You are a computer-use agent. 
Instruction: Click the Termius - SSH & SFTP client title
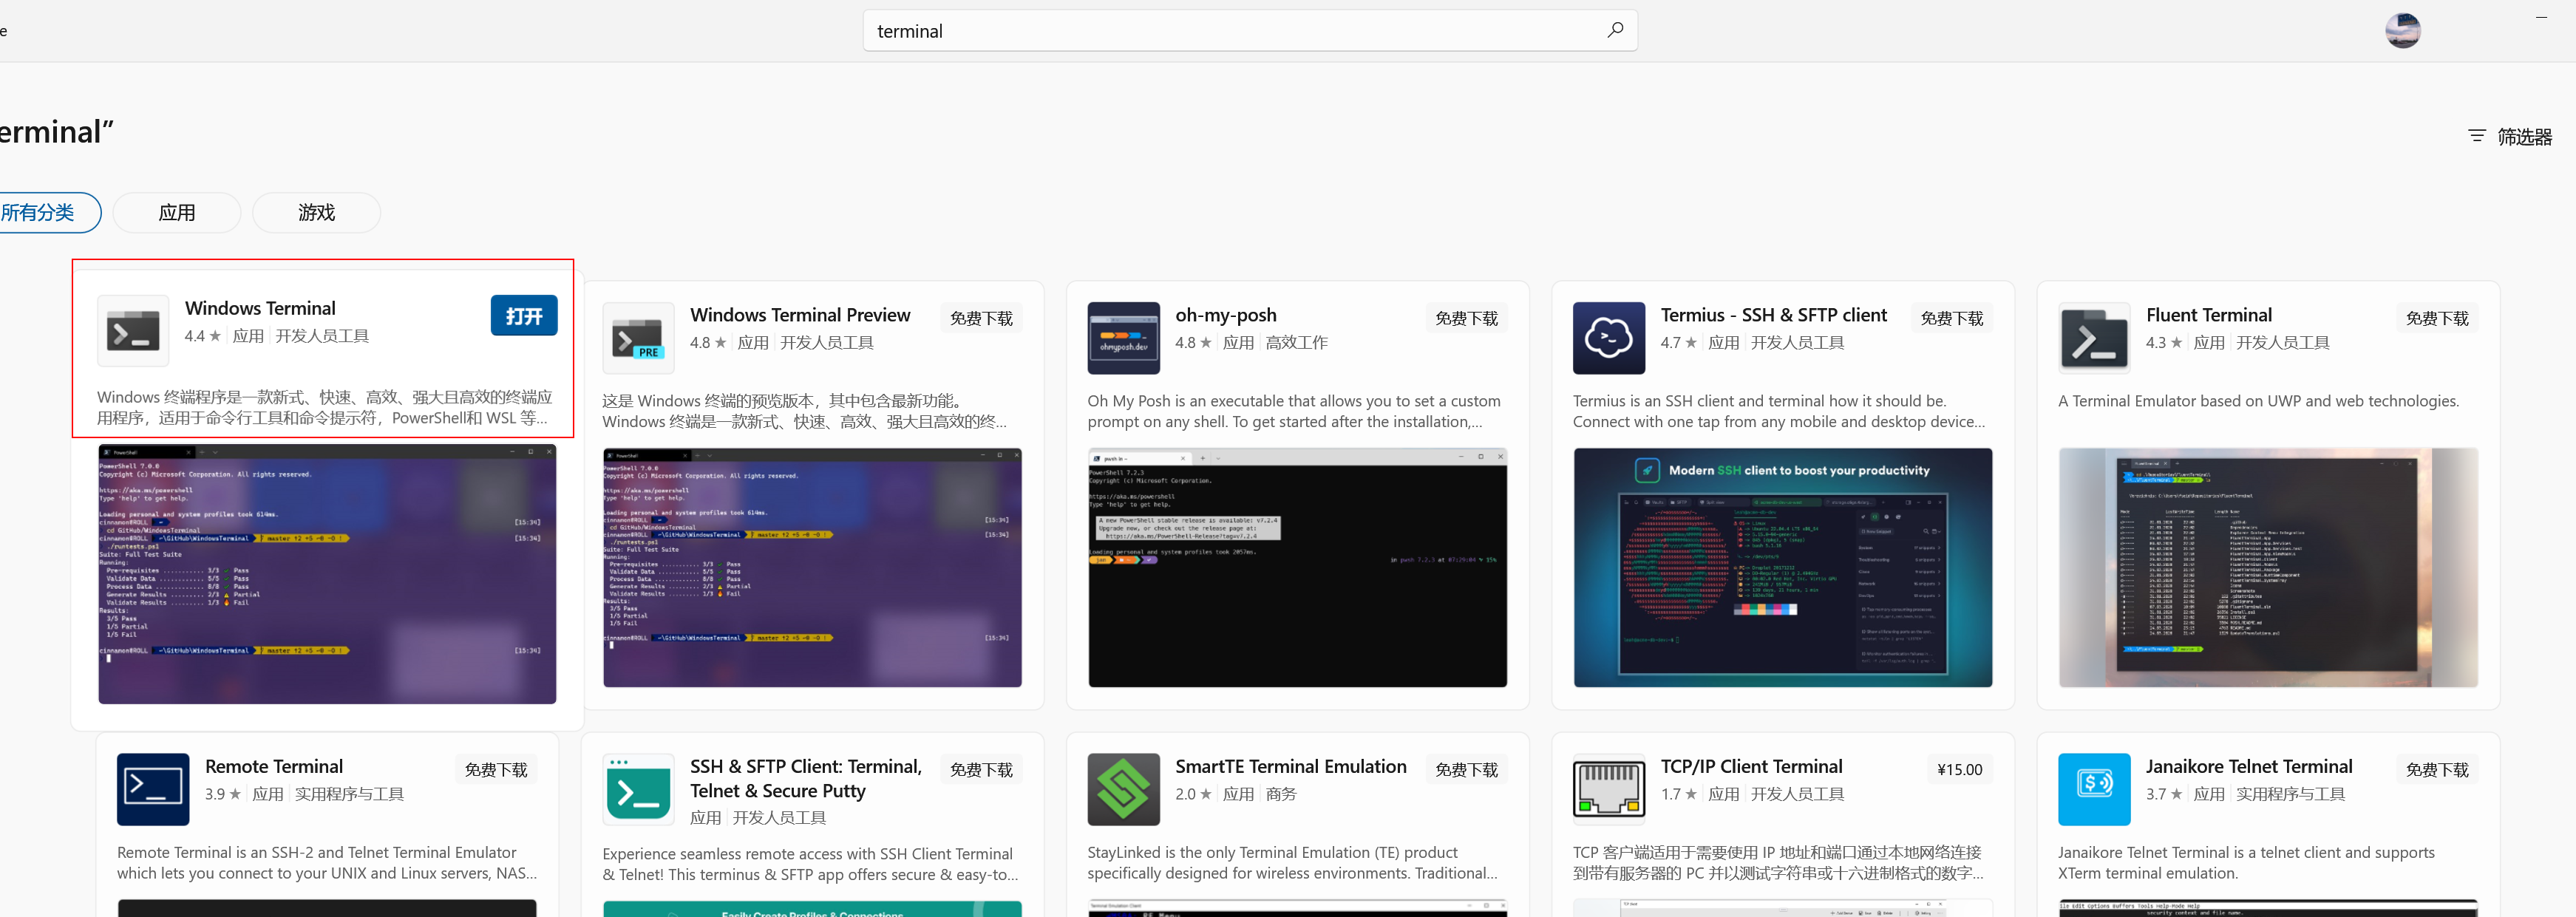(1773, 315)
